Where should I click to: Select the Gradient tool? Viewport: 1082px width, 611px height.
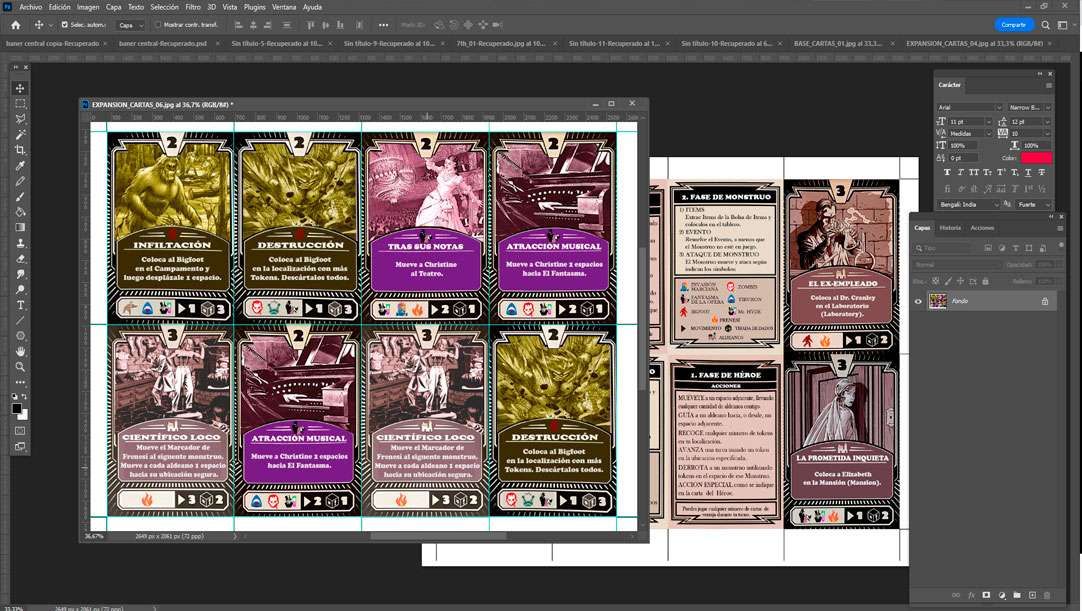(20, 227)
